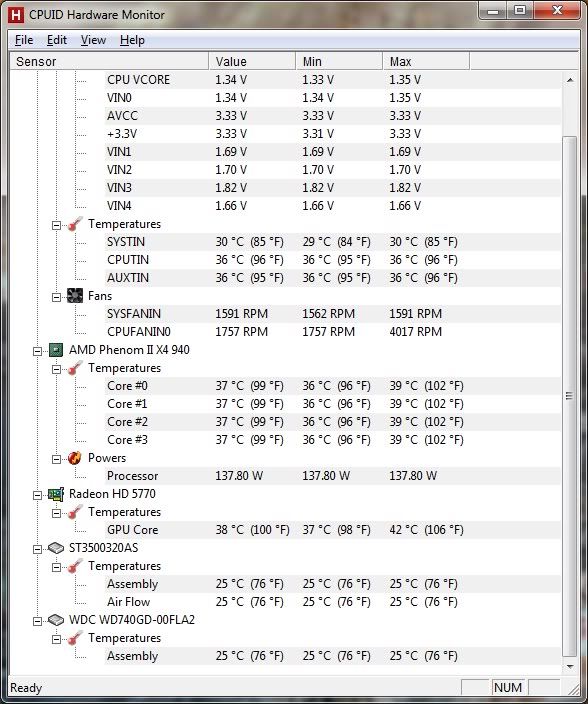The image size is (588, 704).
Task: Collapse the Powers node
Action: [x=57, y=459]
